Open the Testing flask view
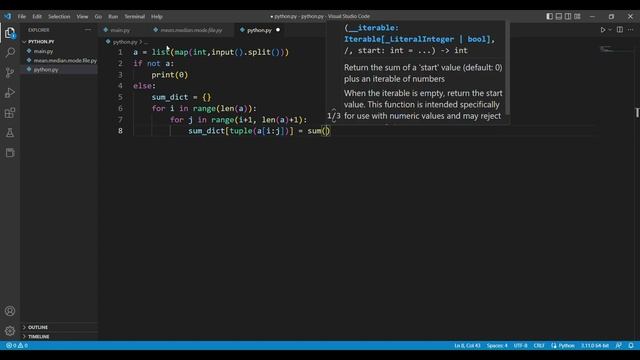This screenshot has height=360, width=640. click(10, 133)
